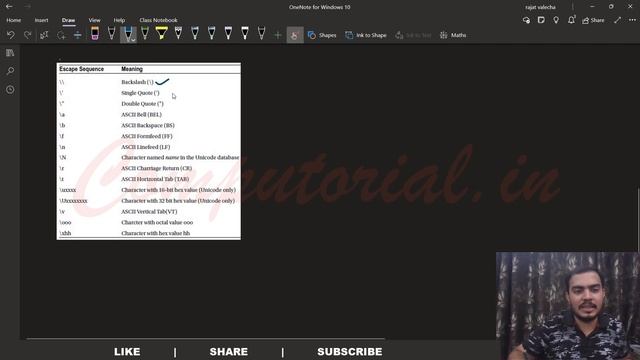Pick the black pen beside the eraser
Screen dimensions: 640x360
[111, 33]
